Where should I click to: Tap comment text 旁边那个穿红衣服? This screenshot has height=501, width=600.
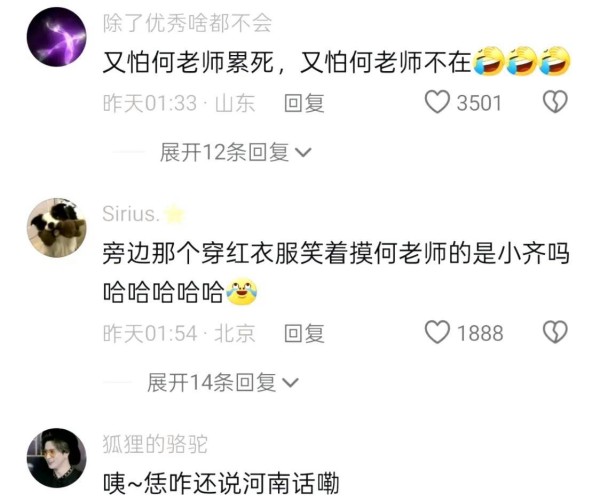click(x=201, y=254)
